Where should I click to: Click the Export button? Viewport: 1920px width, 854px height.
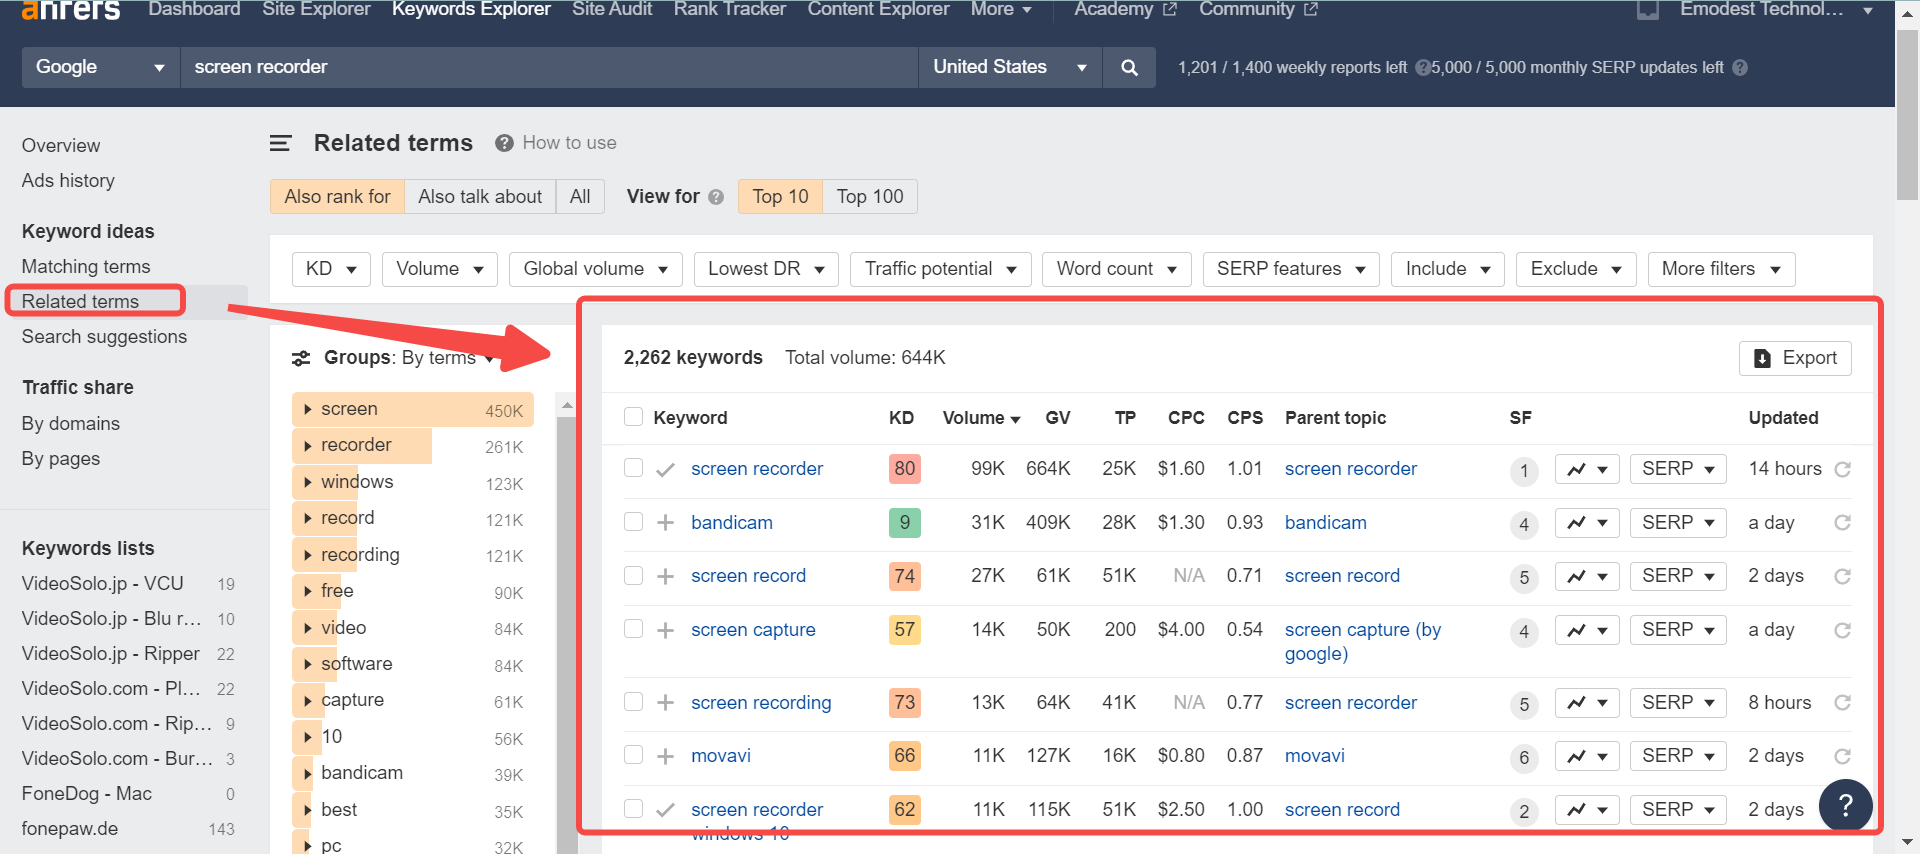tap(1796, 358)
